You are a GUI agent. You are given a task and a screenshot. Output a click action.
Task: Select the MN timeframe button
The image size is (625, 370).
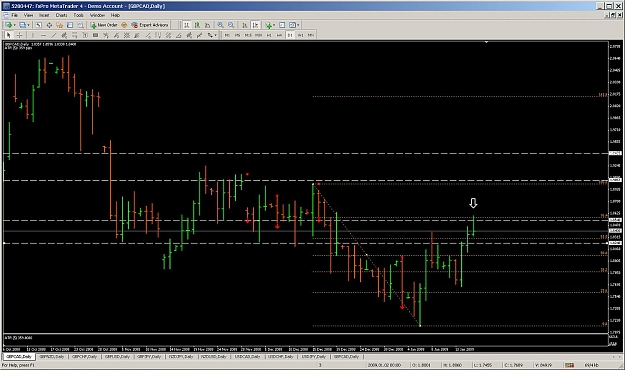coord(311,35)
